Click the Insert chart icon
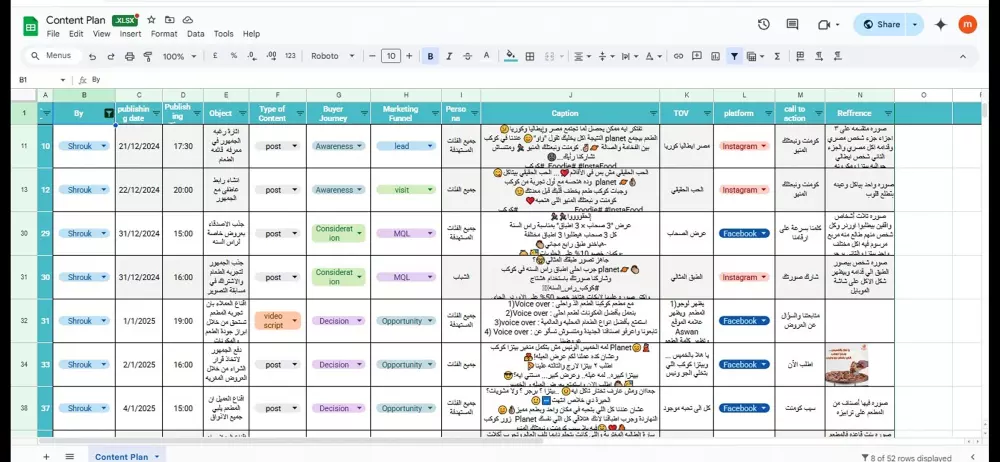Screen dimensions: 1000x462 (x=716, y=56)
